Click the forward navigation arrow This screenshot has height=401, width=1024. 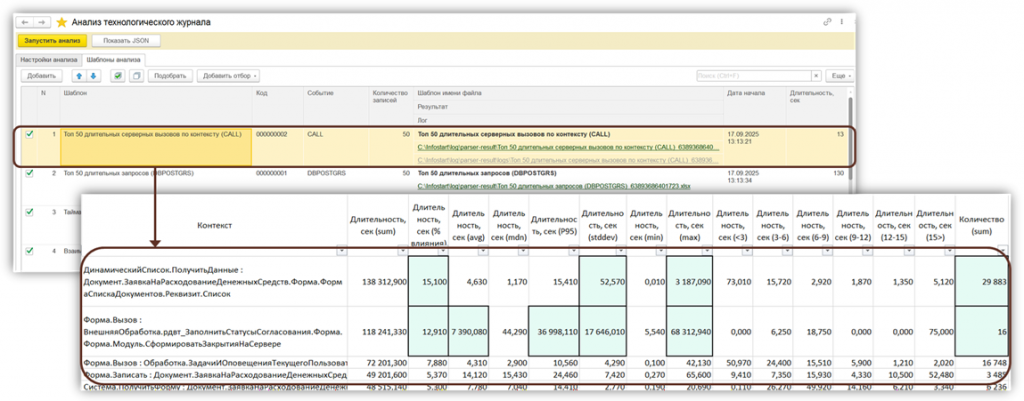coord(42,21)
